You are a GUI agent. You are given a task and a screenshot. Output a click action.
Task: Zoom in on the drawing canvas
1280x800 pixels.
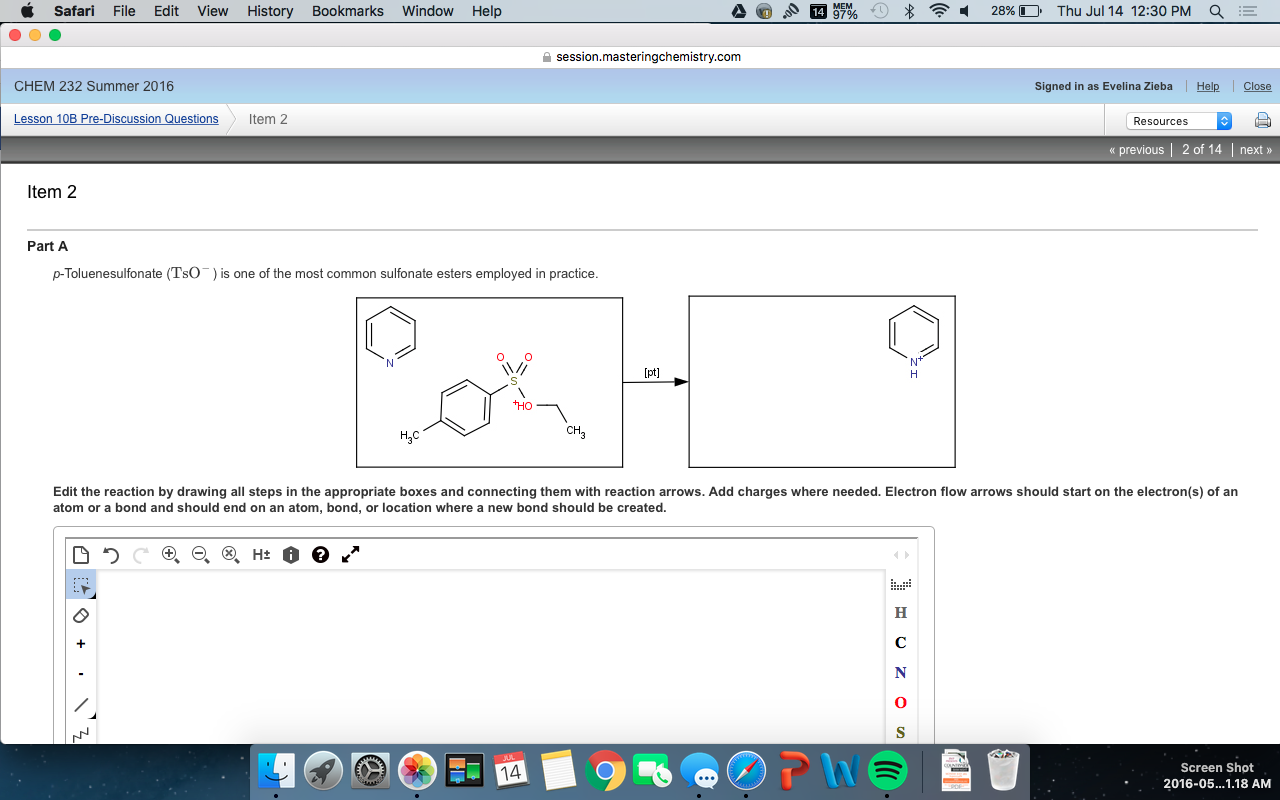coord(170,554)
